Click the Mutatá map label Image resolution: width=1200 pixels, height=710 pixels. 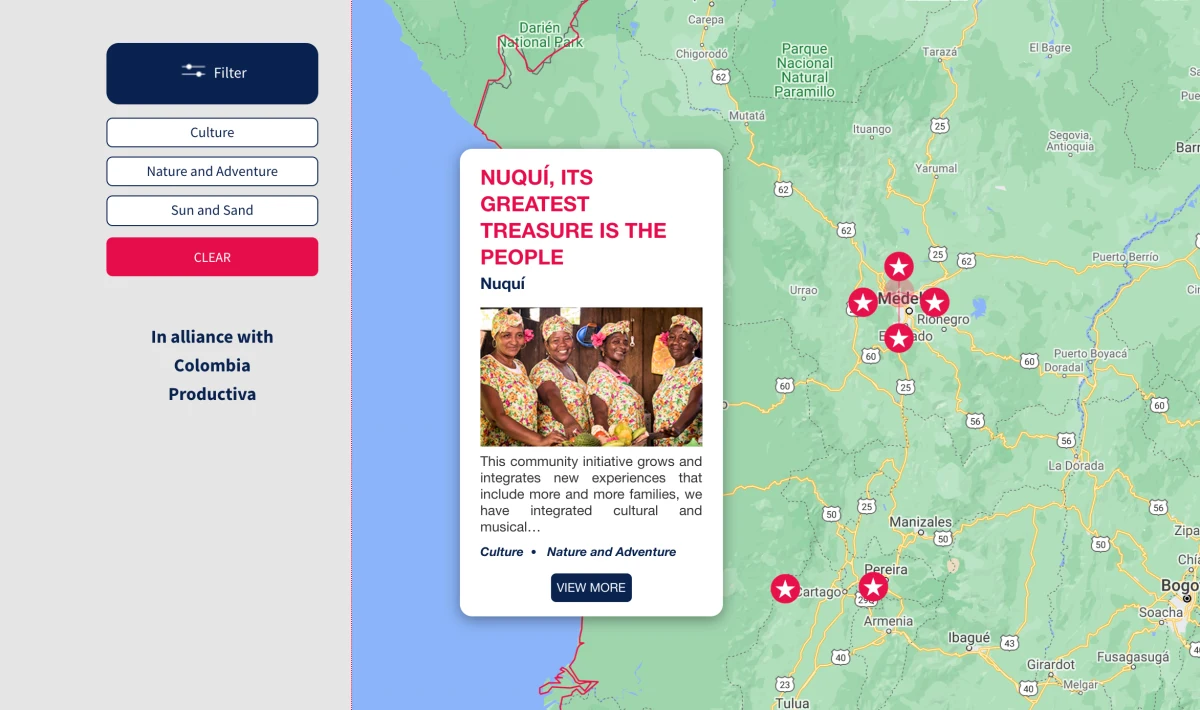pyautogui.click(x=746, y=116)
